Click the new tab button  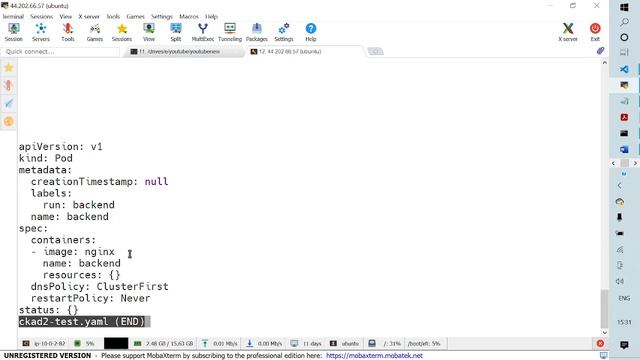376,51
